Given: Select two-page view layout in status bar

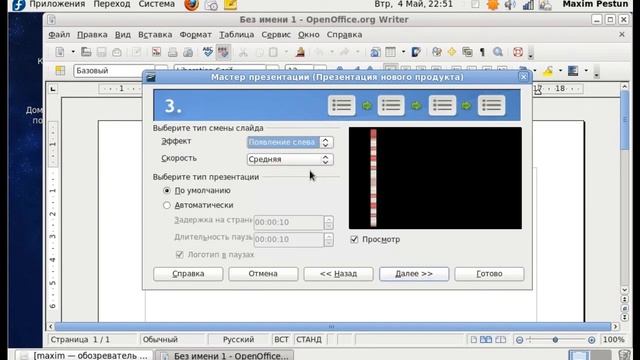Looking at the screenshot, I should (x=486, y=340).
